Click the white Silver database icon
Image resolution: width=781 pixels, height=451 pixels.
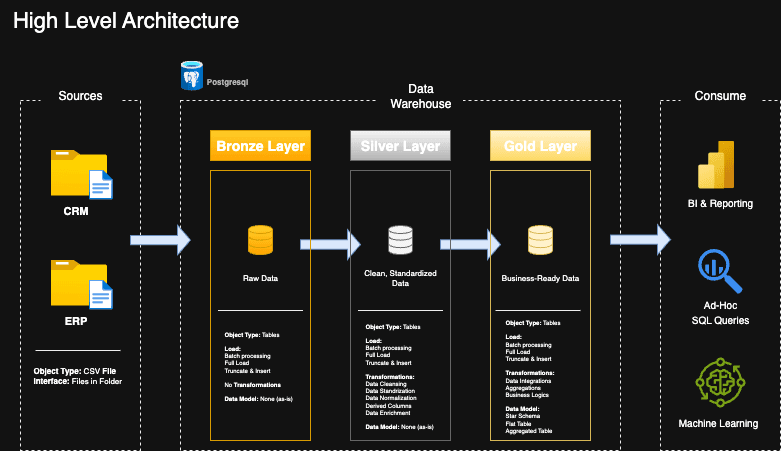[x=400, y=240]
